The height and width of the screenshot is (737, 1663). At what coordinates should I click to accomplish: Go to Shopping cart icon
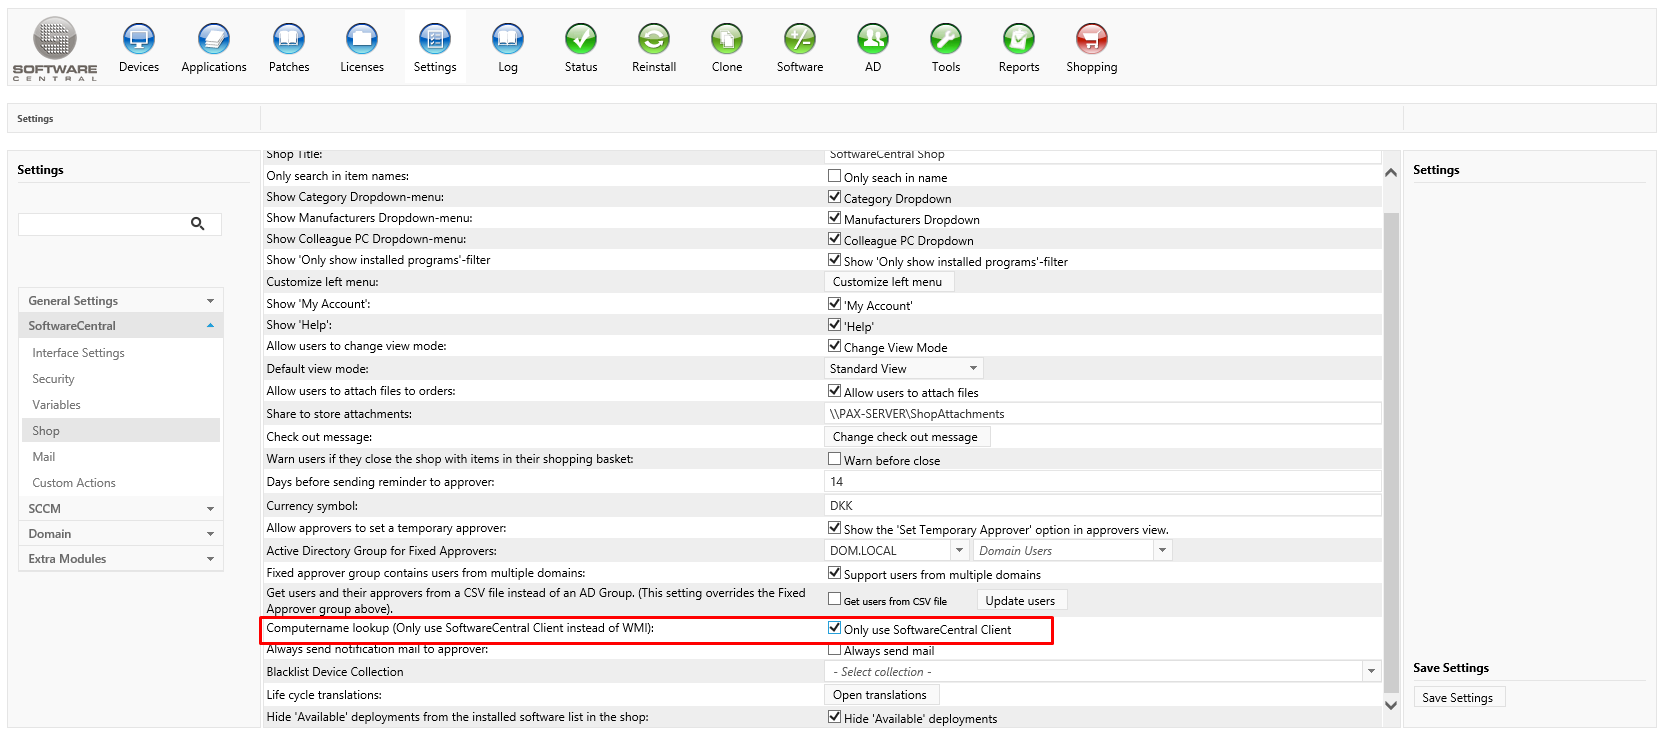pos(1091,40)
